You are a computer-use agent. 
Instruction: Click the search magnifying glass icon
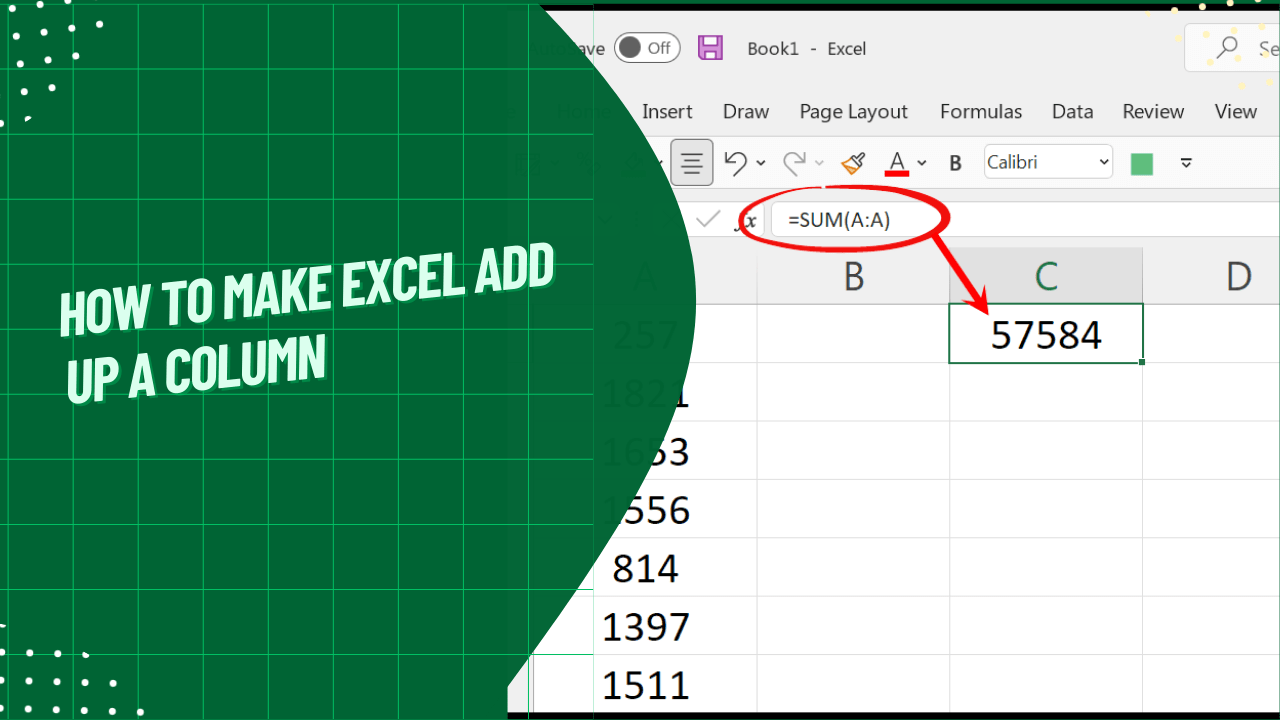click(x=1225, y=47)
